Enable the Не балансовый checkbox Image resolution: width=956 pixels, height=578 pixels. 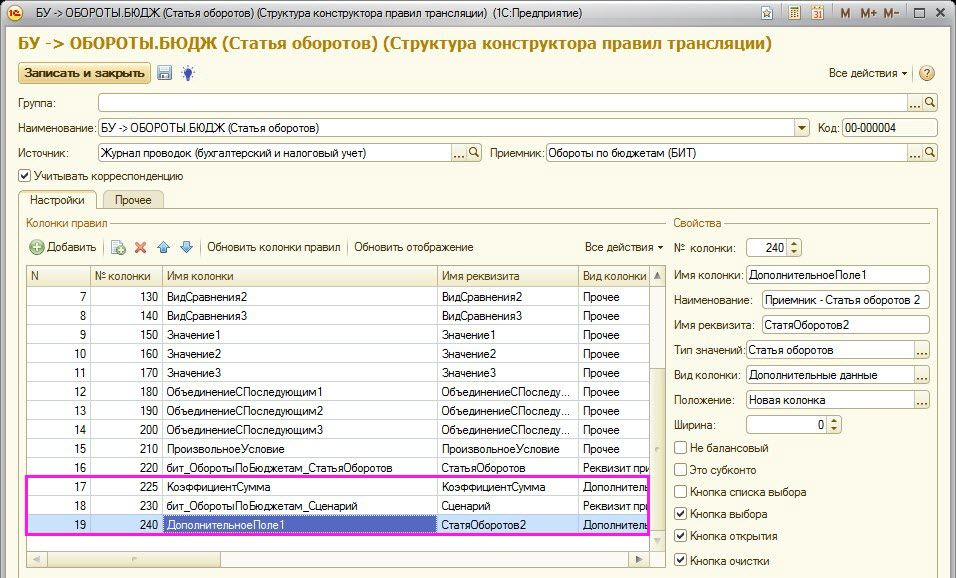681,447
